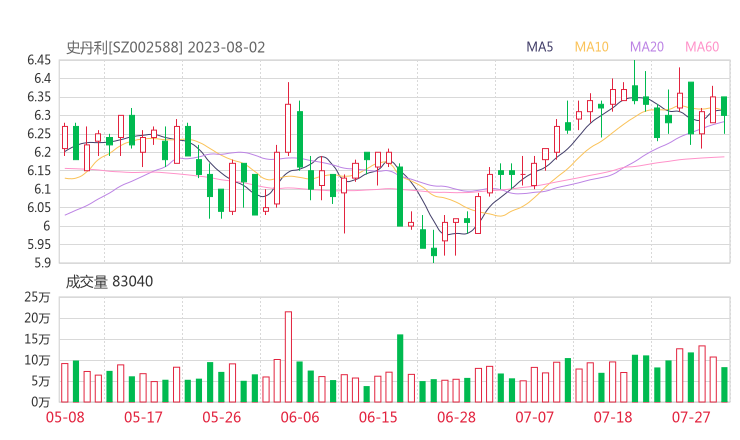Click the 6.05 price axis label

(39, 208)
